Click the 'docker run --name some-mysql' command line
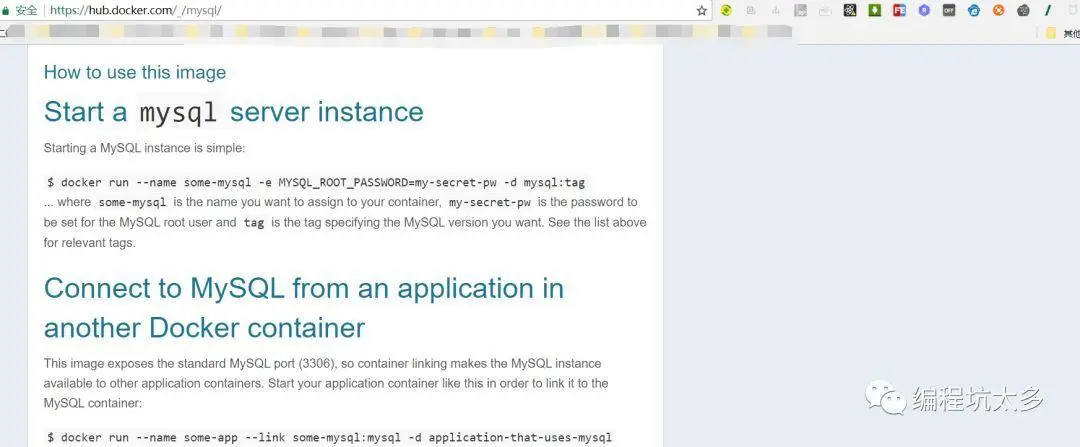This screenshot has height=447, width=1080. [x=316, y=183]
